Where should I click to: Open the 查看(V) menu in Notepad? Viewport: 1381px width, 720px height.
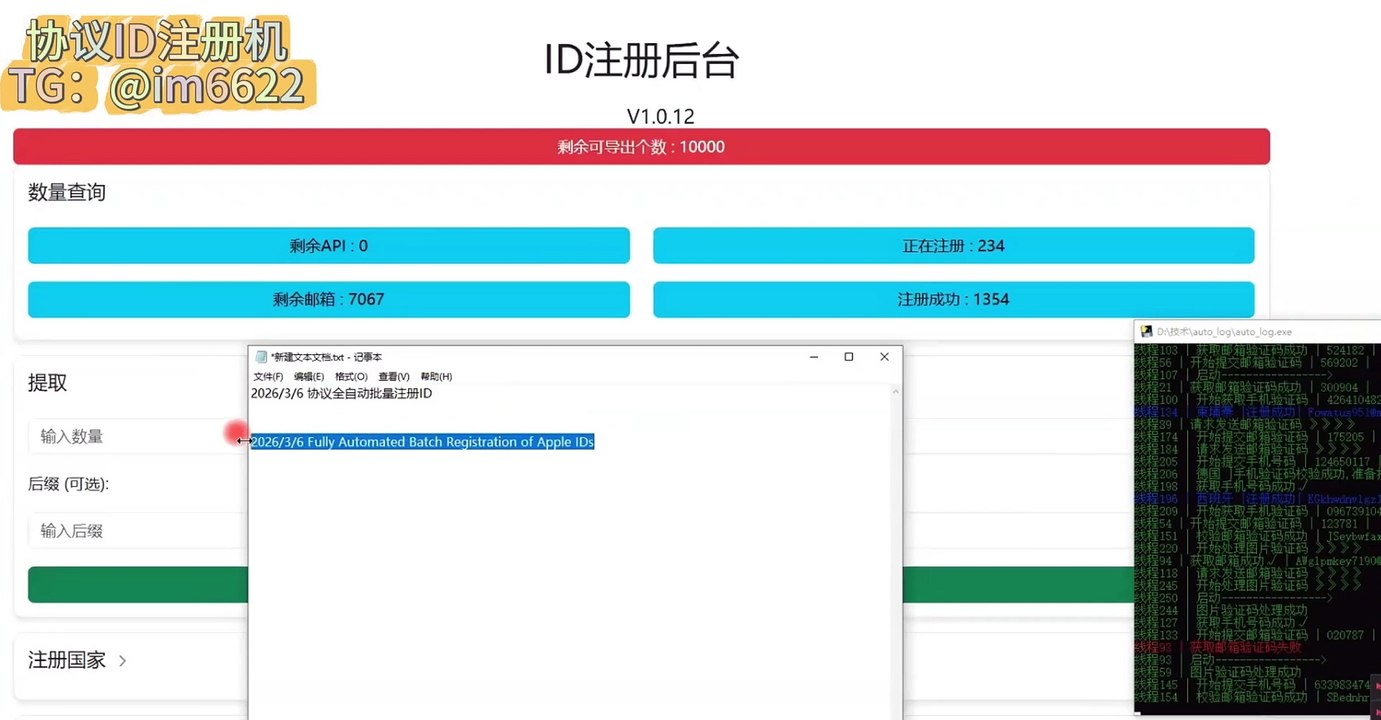click(x=394, y=377)
